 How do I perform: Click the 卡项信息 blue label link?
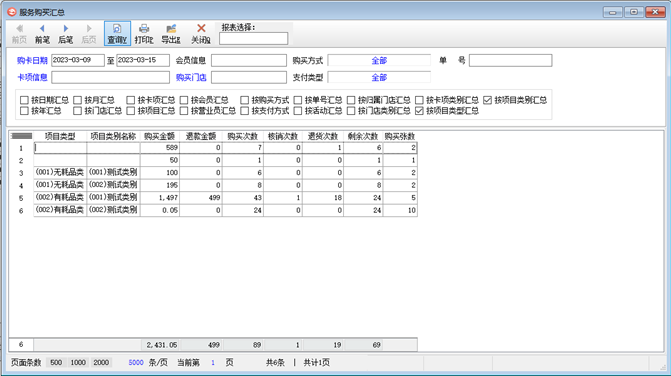[32, 77]
